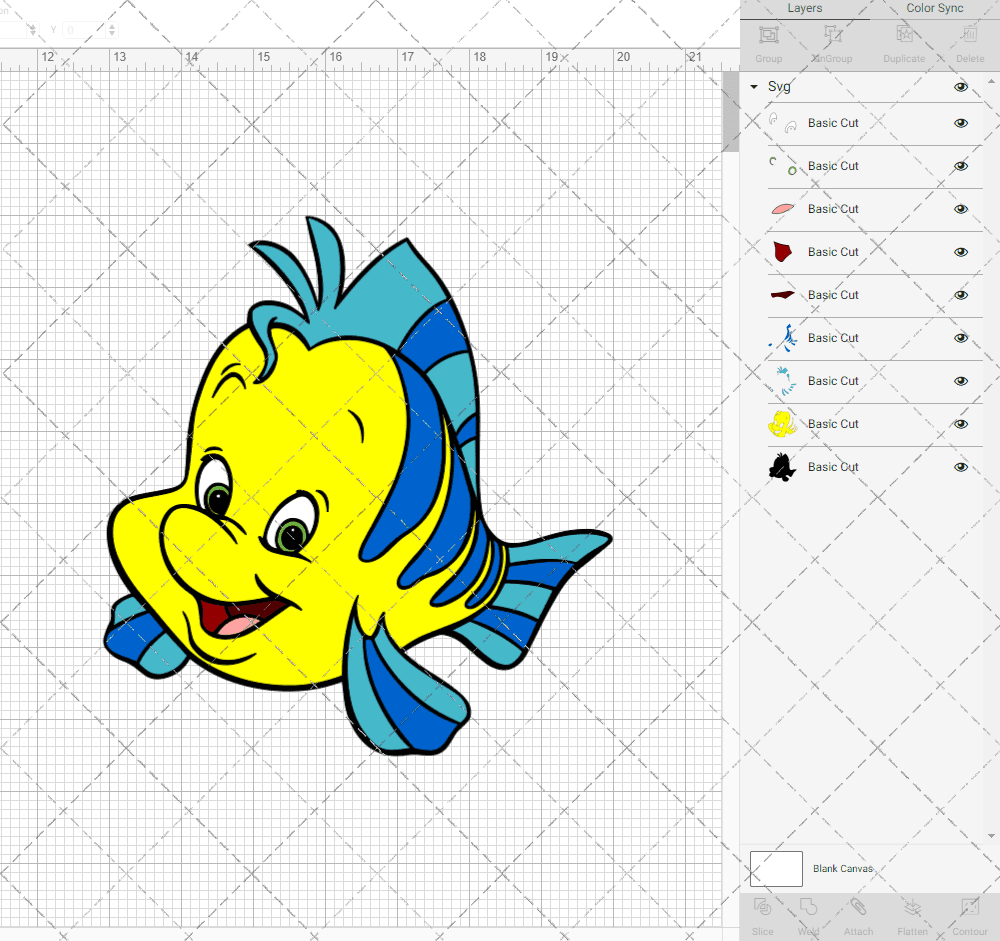Select the Slice tool
This screenshot has width=1000, height=941.
[x=762, y=907]
